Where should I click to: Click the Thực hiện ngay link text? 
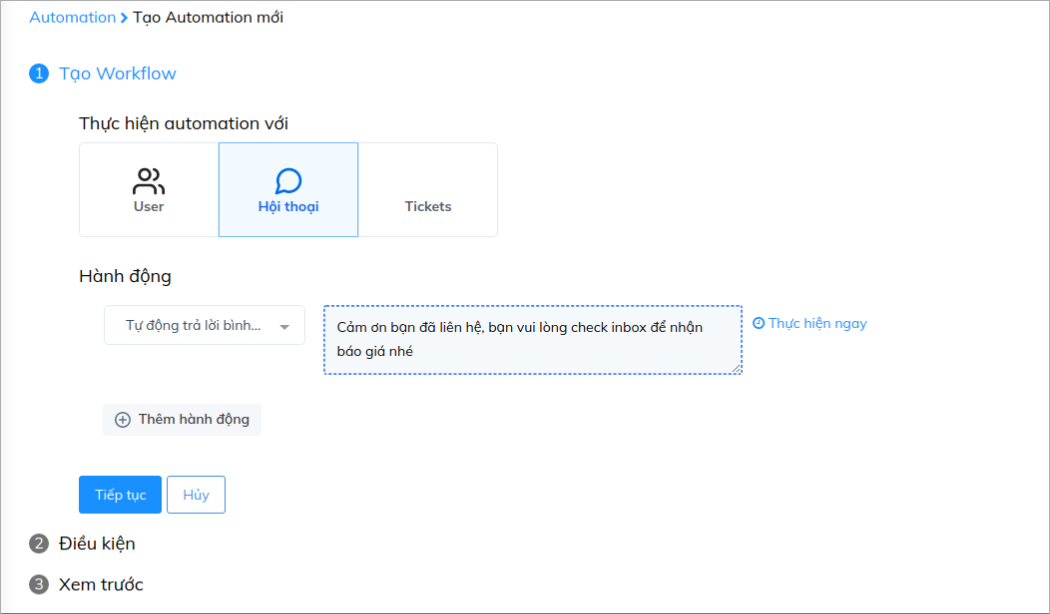(x=818, y=323)
